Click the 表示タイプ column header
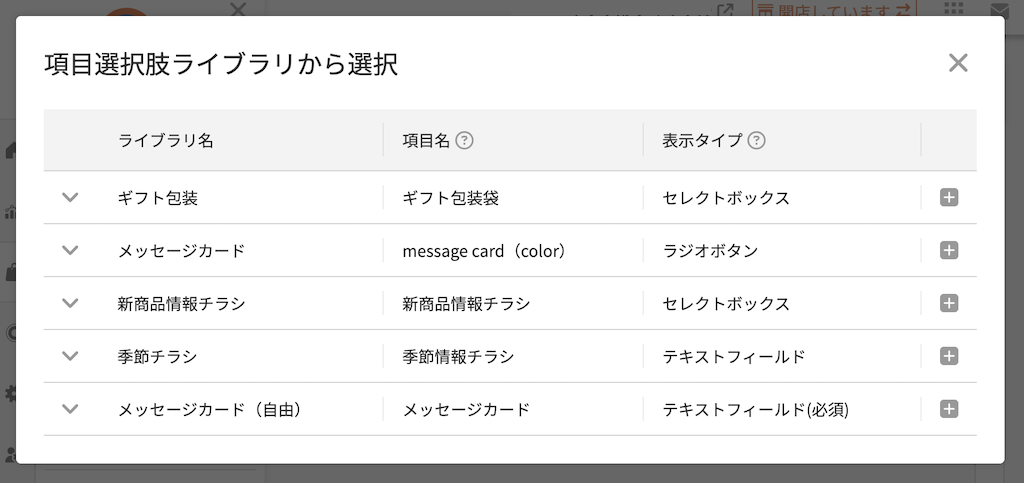This screenshot has height=483, width=1024. click(x=702, y=140)
